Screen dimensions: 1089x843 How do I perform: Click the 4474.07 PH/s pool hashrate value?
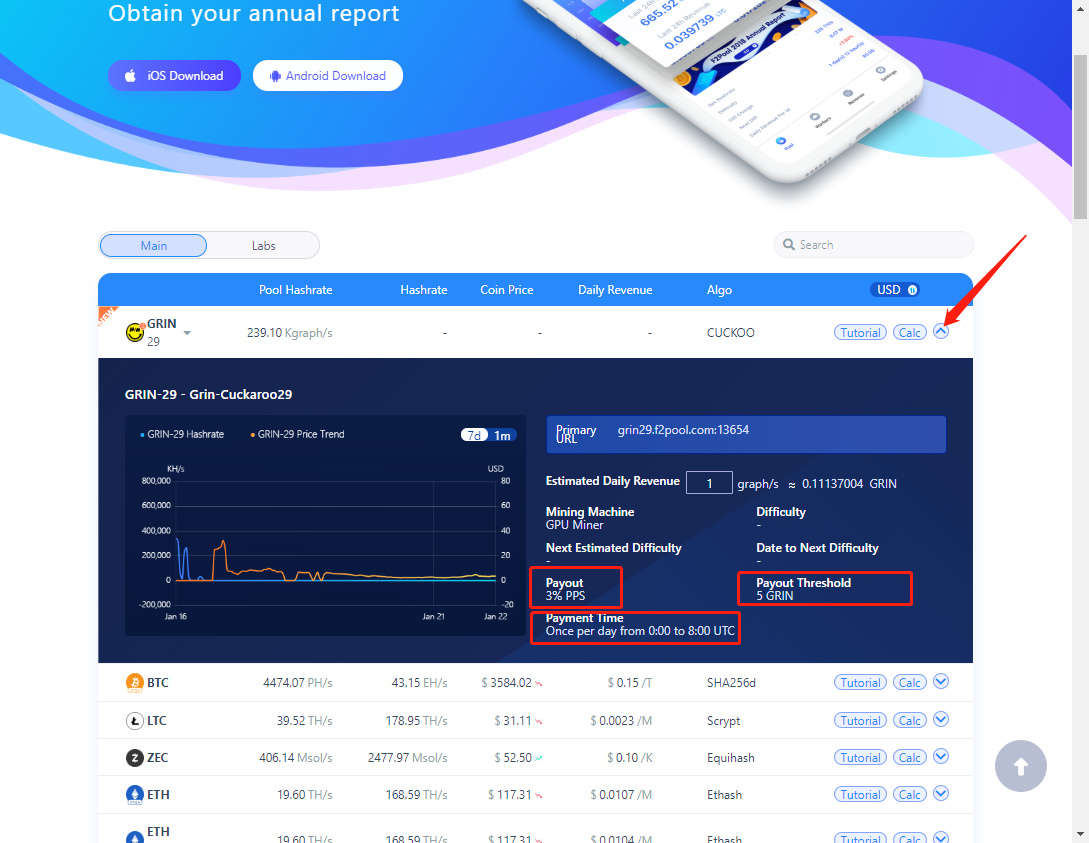pos(297,683)
